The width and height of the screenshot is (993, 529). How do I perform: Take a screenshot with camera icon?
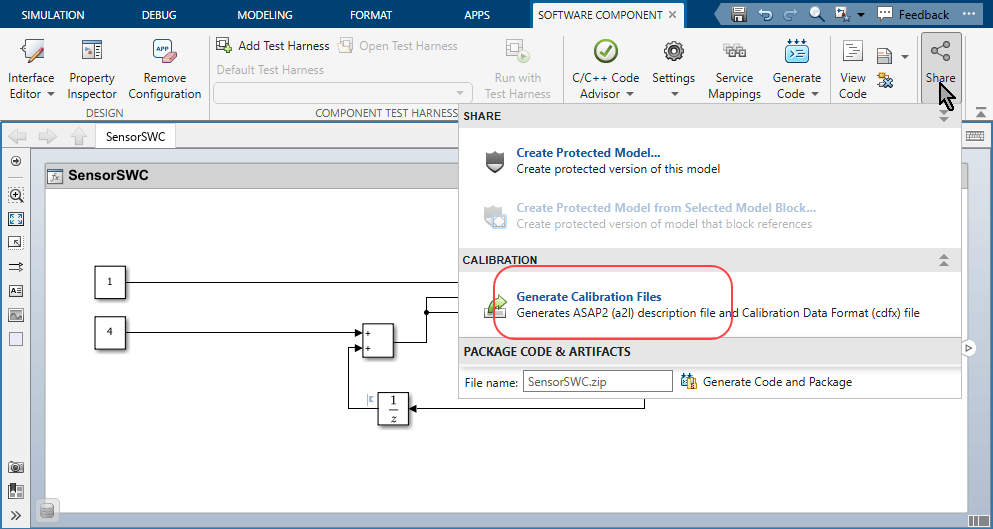pos(16,468)
